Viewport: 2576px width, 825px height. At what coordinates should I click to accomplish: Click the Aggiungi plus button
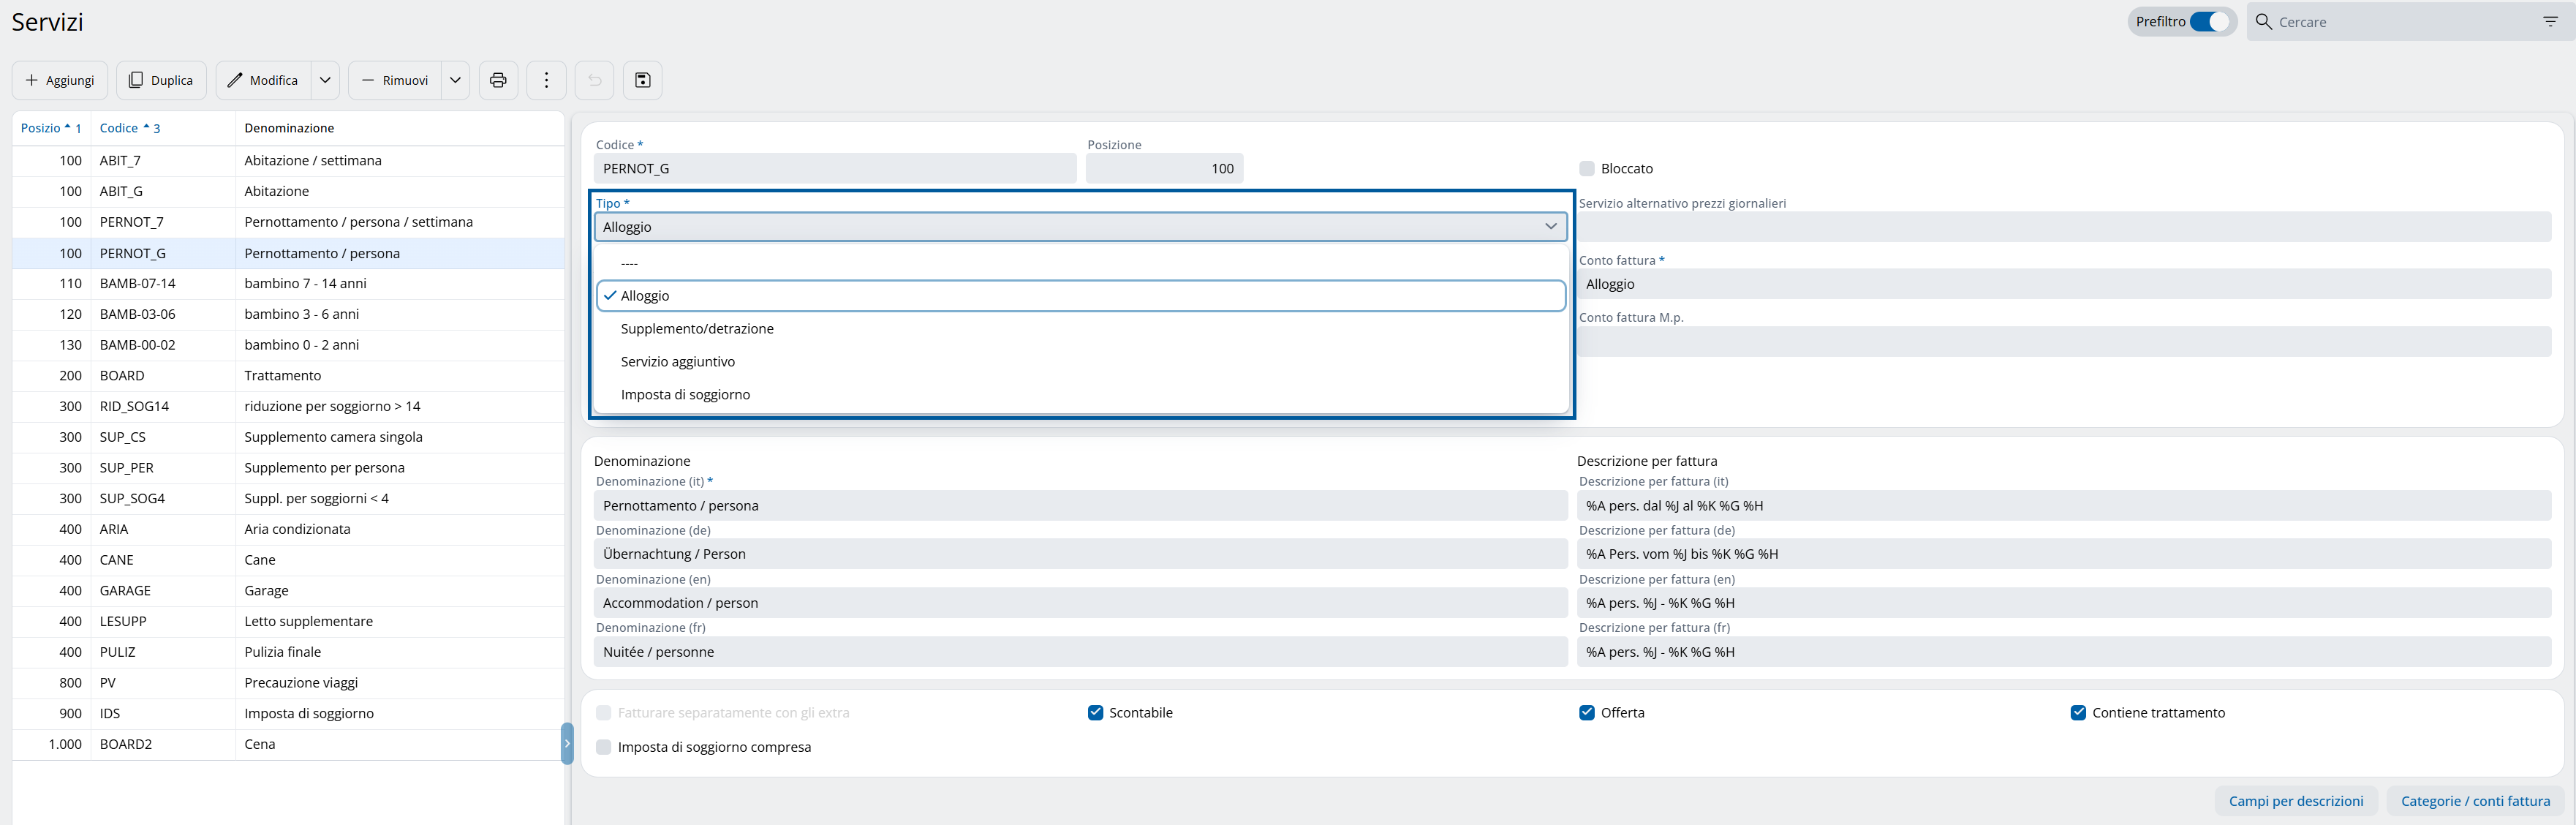tap(60, 80)
